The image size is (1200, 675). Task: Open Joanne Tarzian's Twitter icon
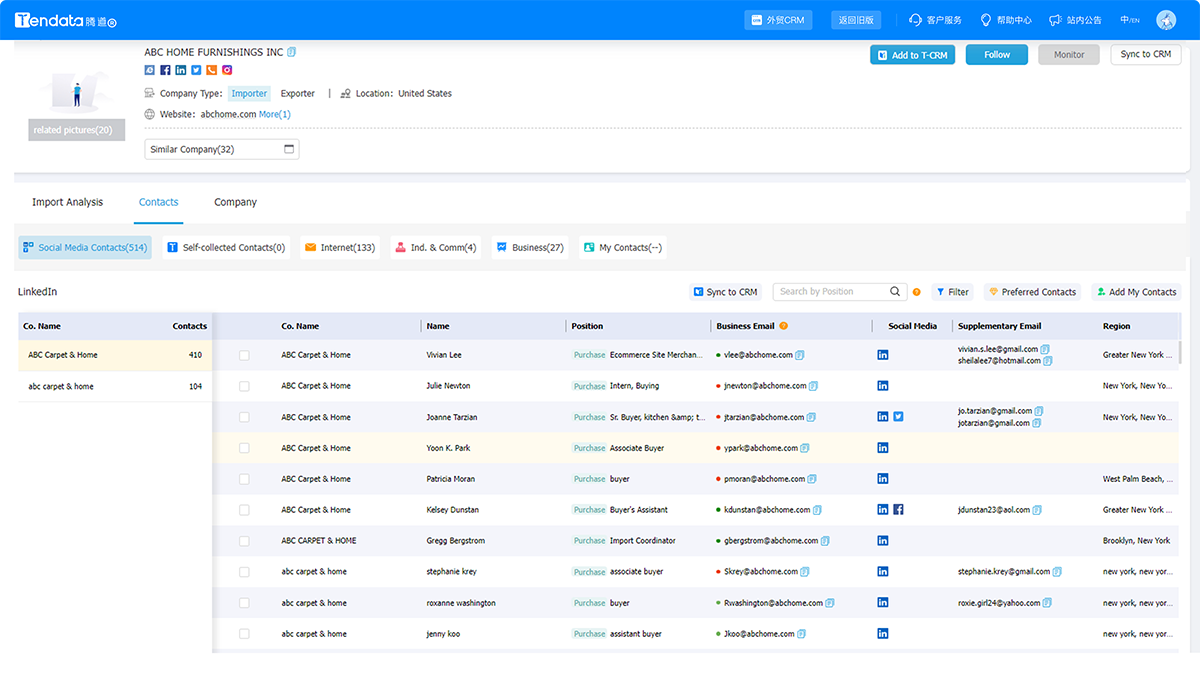tap(898, 417)
